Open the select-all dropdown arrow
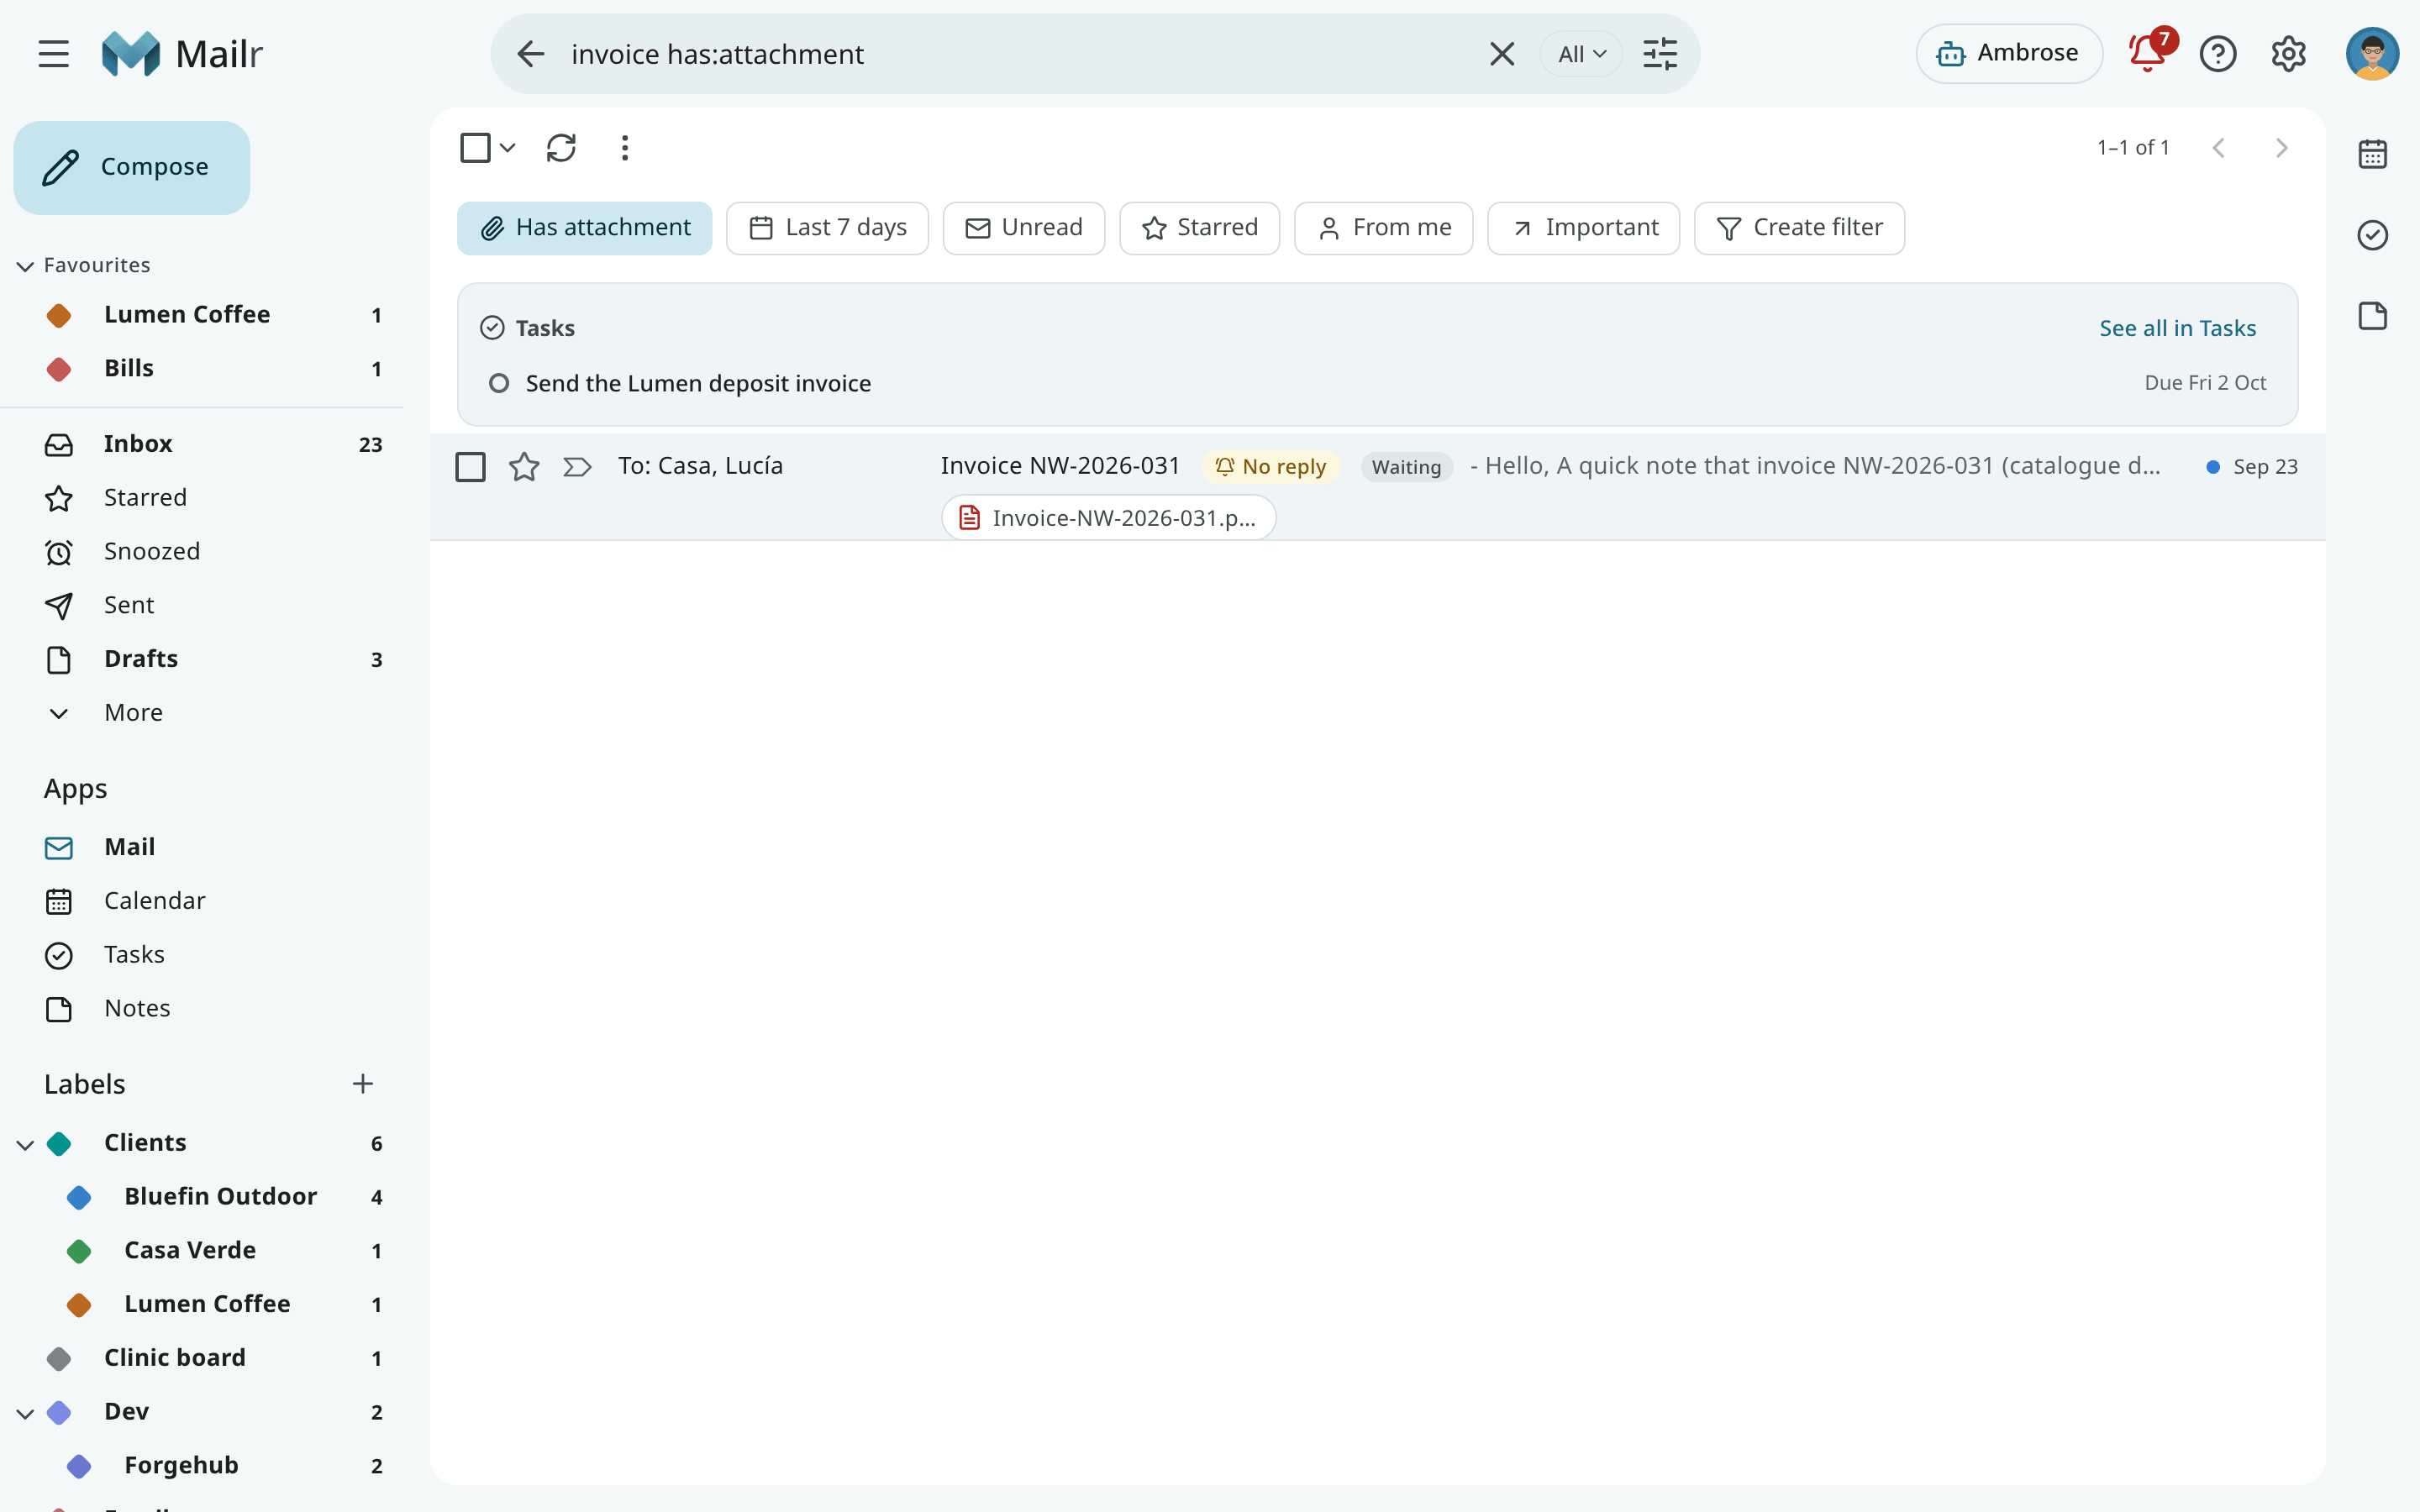The height and width of the screenshot is (1512, 2420). pos(508,148)
